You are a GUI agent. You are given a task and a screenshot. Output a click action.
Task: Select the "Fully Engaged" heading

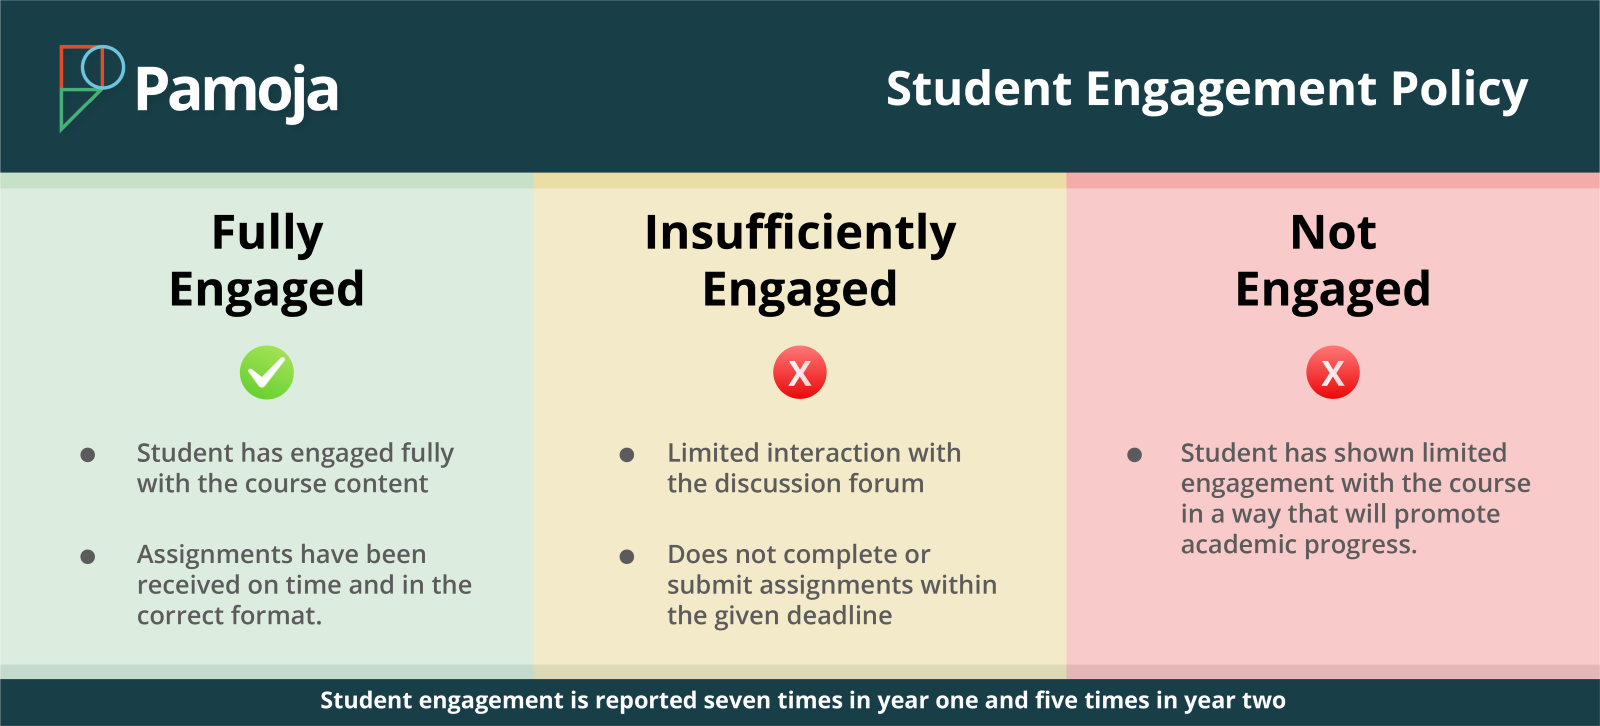click(x=267, y=260)
